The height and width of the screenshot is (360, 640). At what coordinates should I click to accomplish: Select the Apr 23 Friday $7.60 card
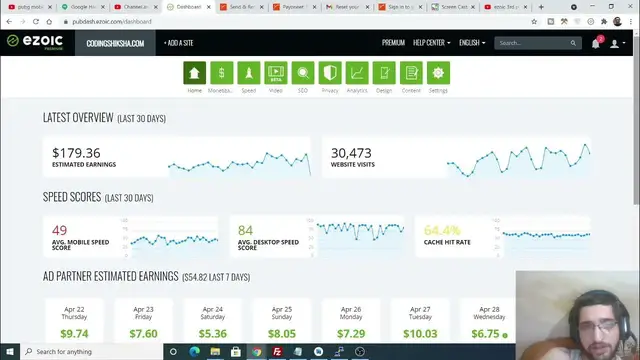point(143,321)
